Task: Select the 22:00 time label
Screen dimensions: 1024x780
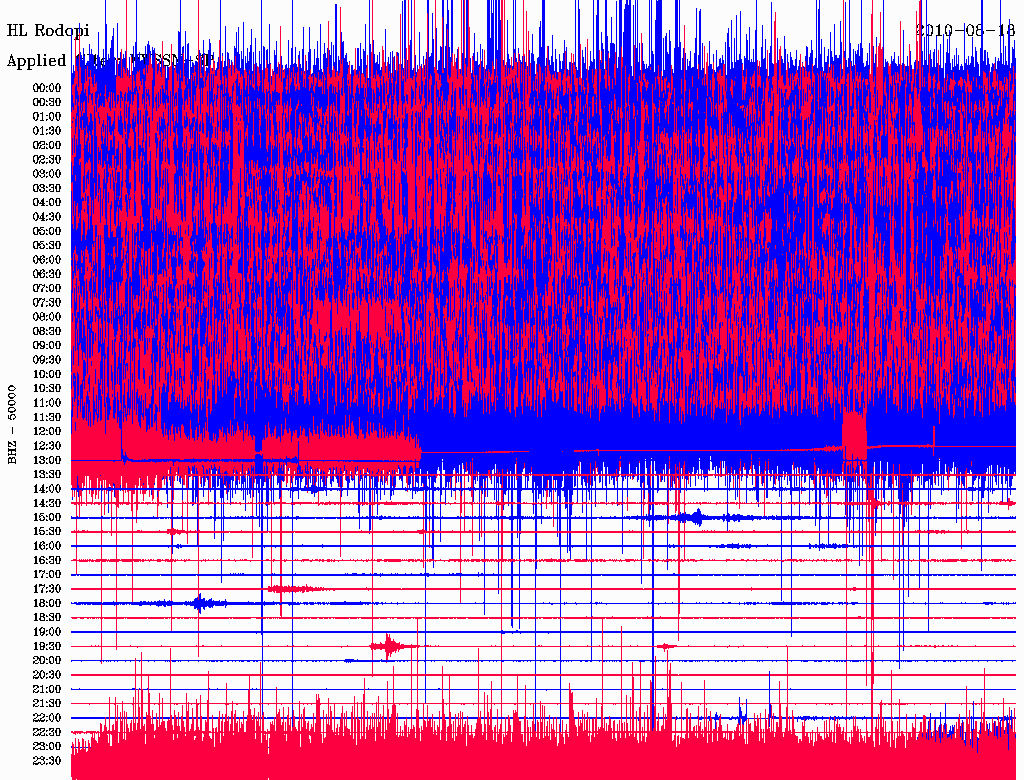Action: coord(46,719)
